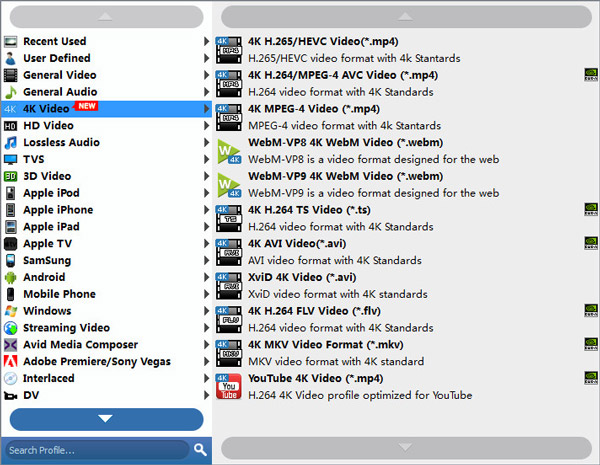Expand the Streaming Video submenu arrow
Viewport: 600px width, 465px height.
(207, 328)
